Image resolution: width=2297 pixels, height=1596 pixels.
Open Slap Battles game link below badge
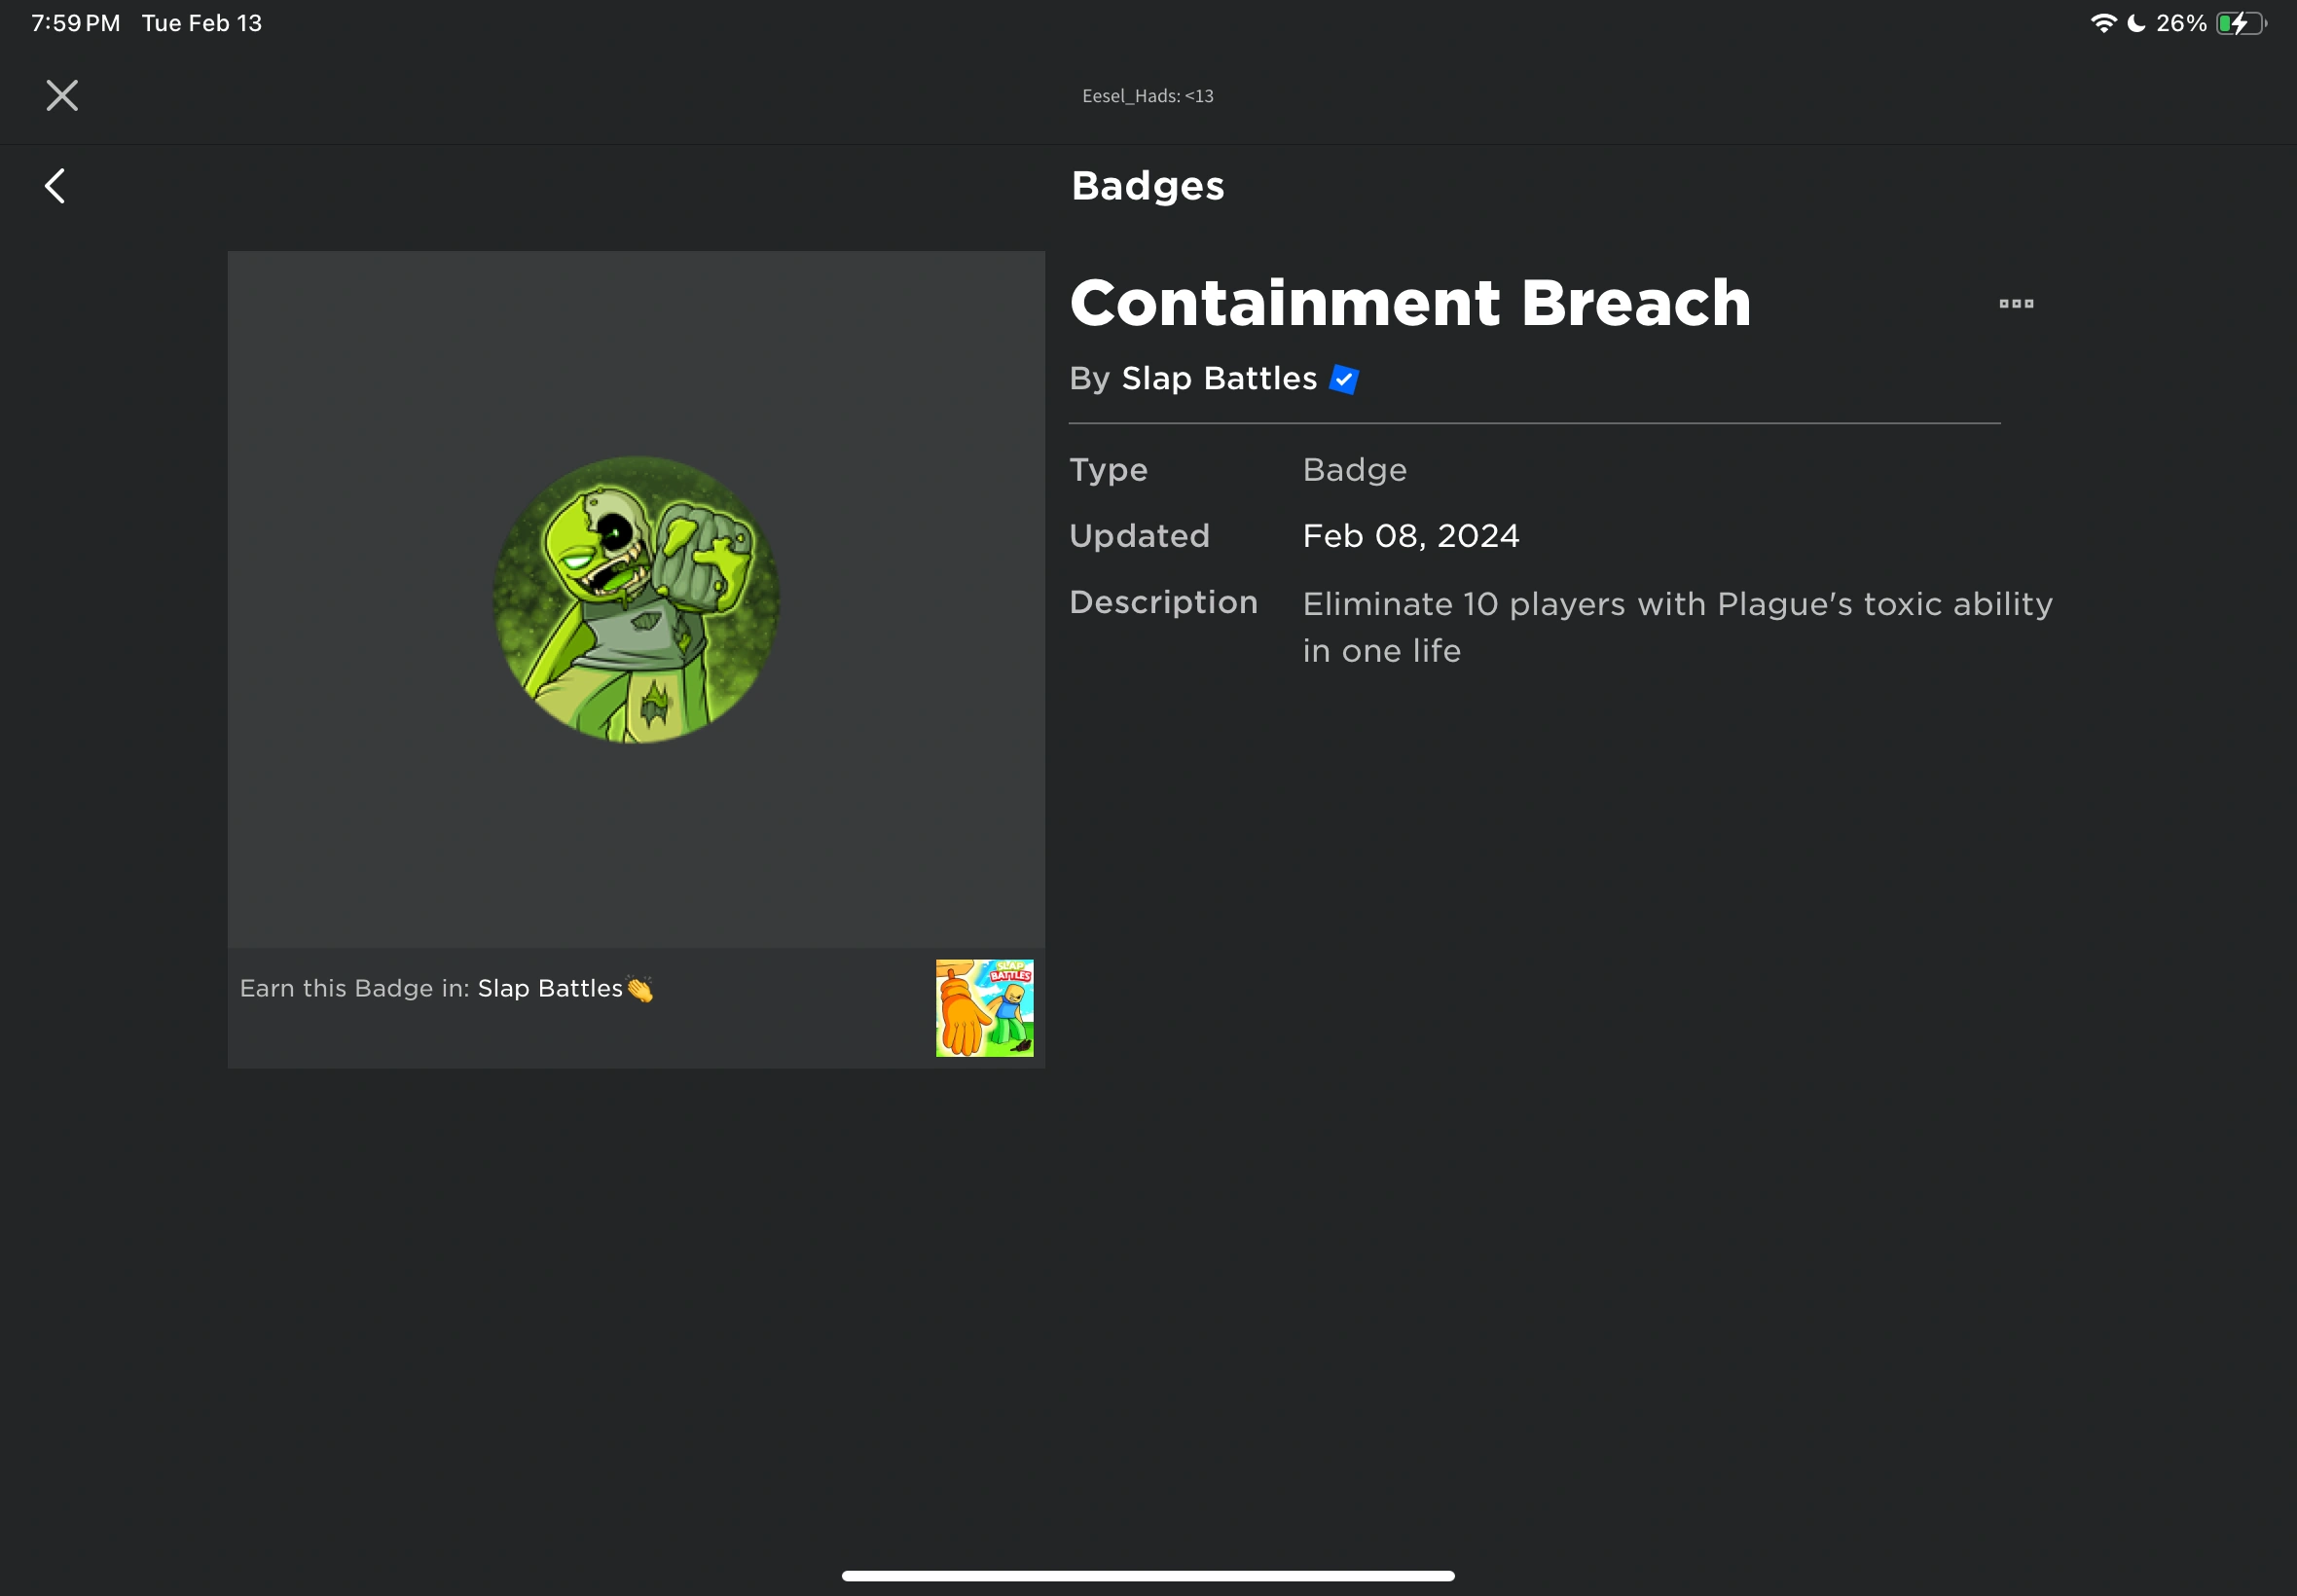click(x=550, y=988)
